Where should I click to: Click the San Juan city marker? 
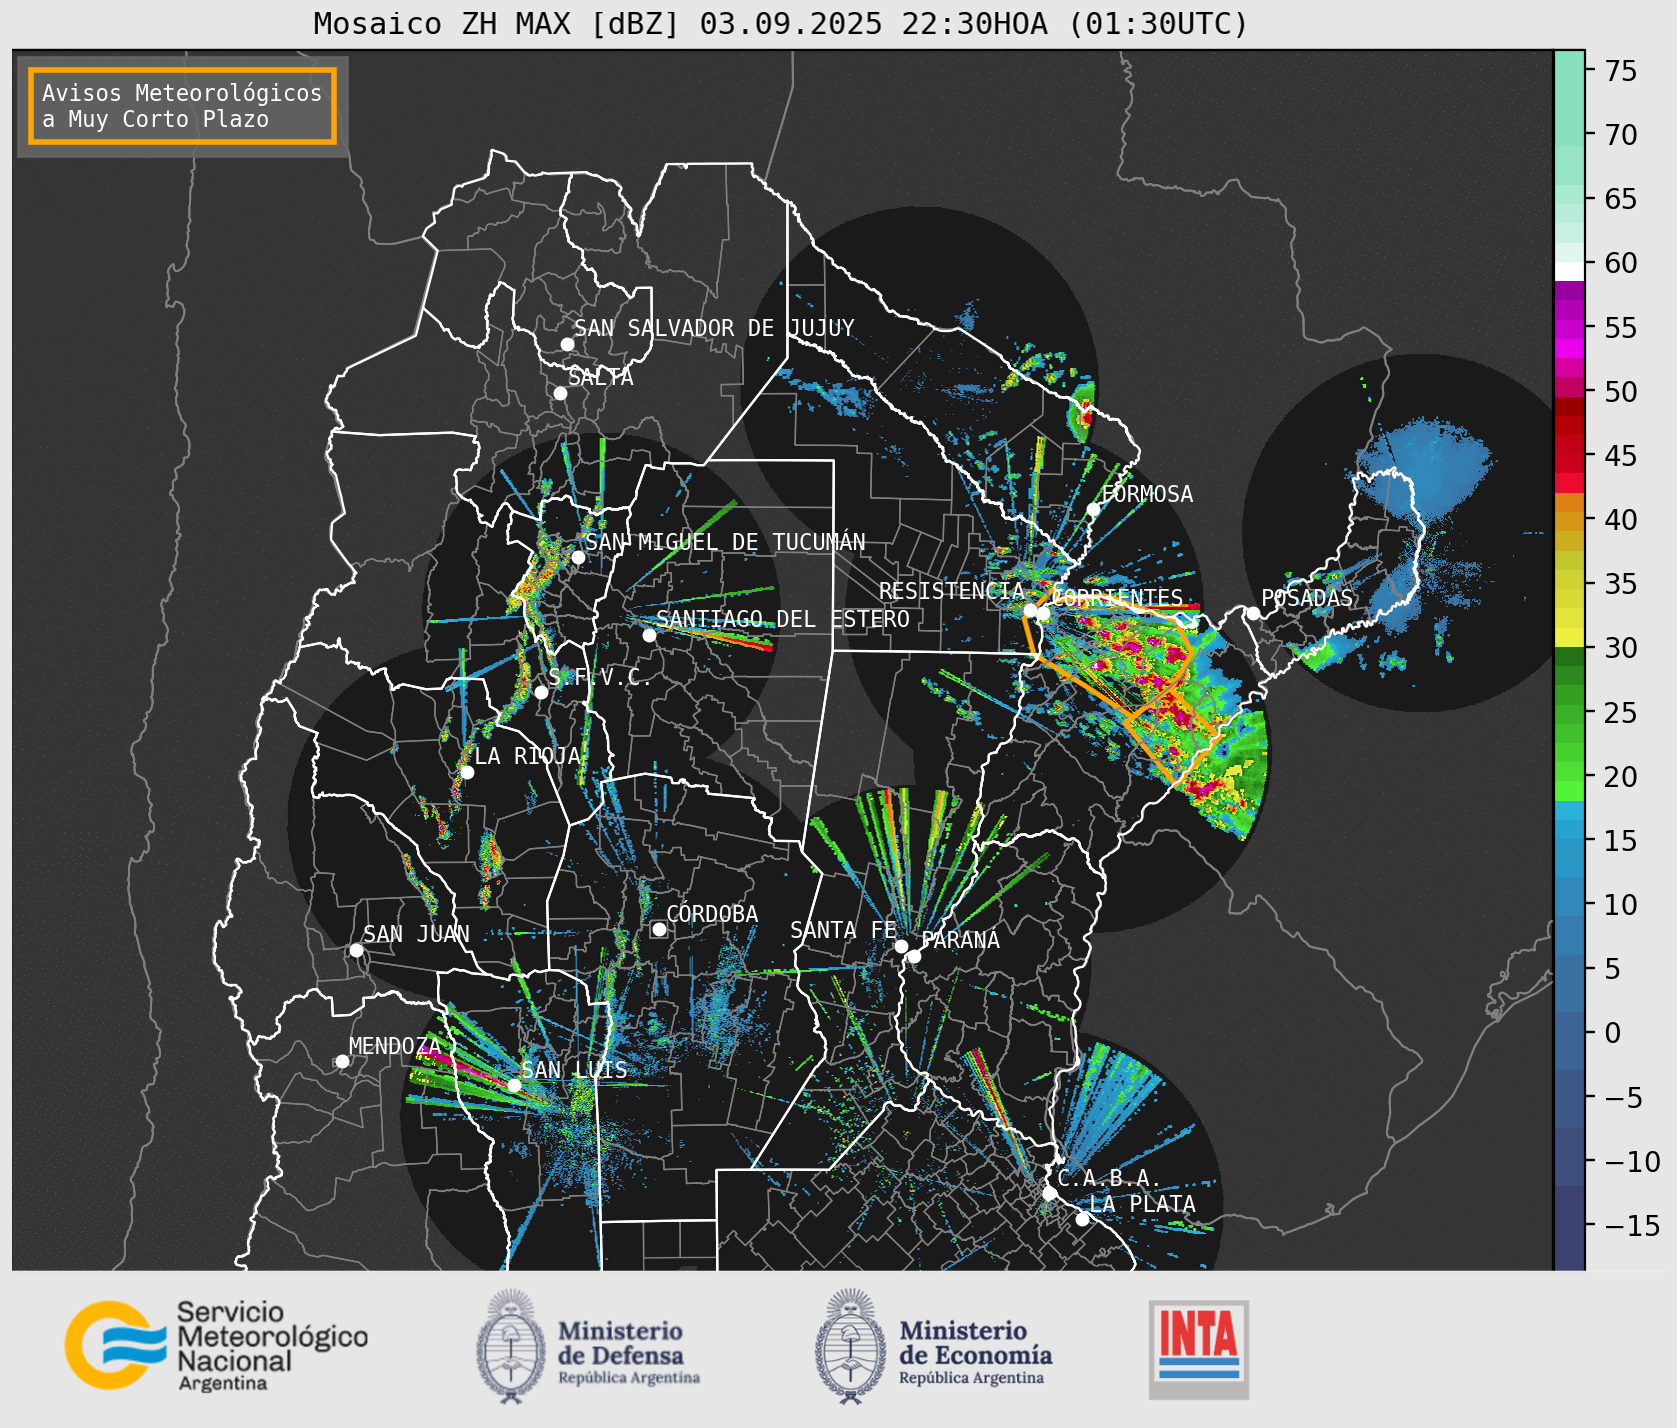click(x=356, y=950)
